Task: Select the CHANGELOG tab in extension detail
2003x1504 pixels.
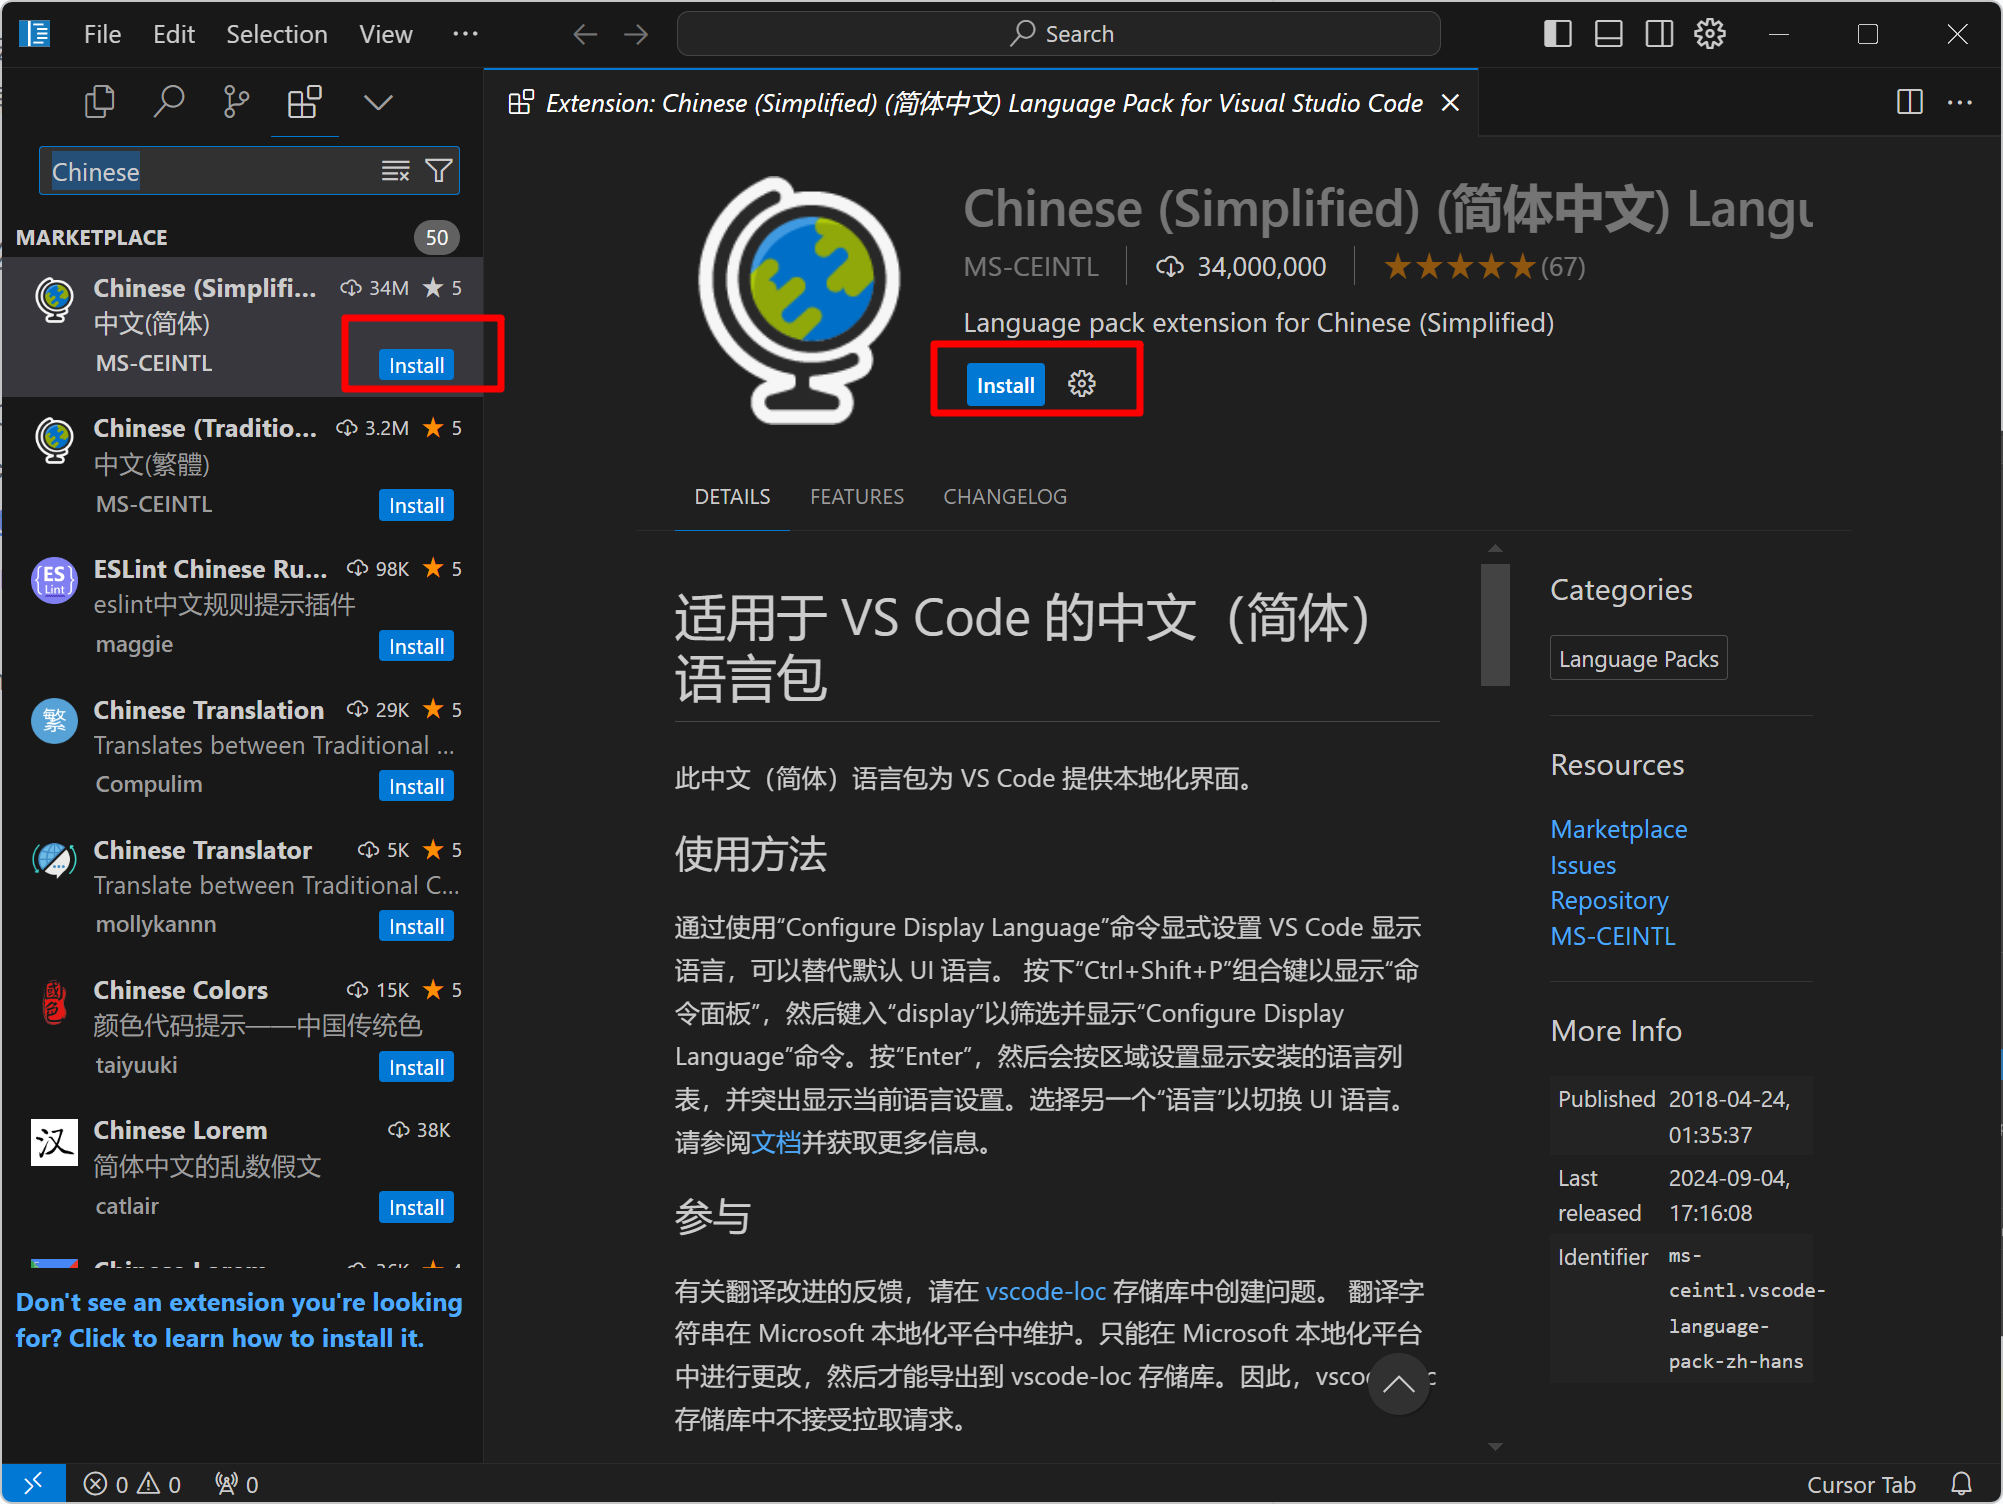Action: click(x=1006, y=494)
